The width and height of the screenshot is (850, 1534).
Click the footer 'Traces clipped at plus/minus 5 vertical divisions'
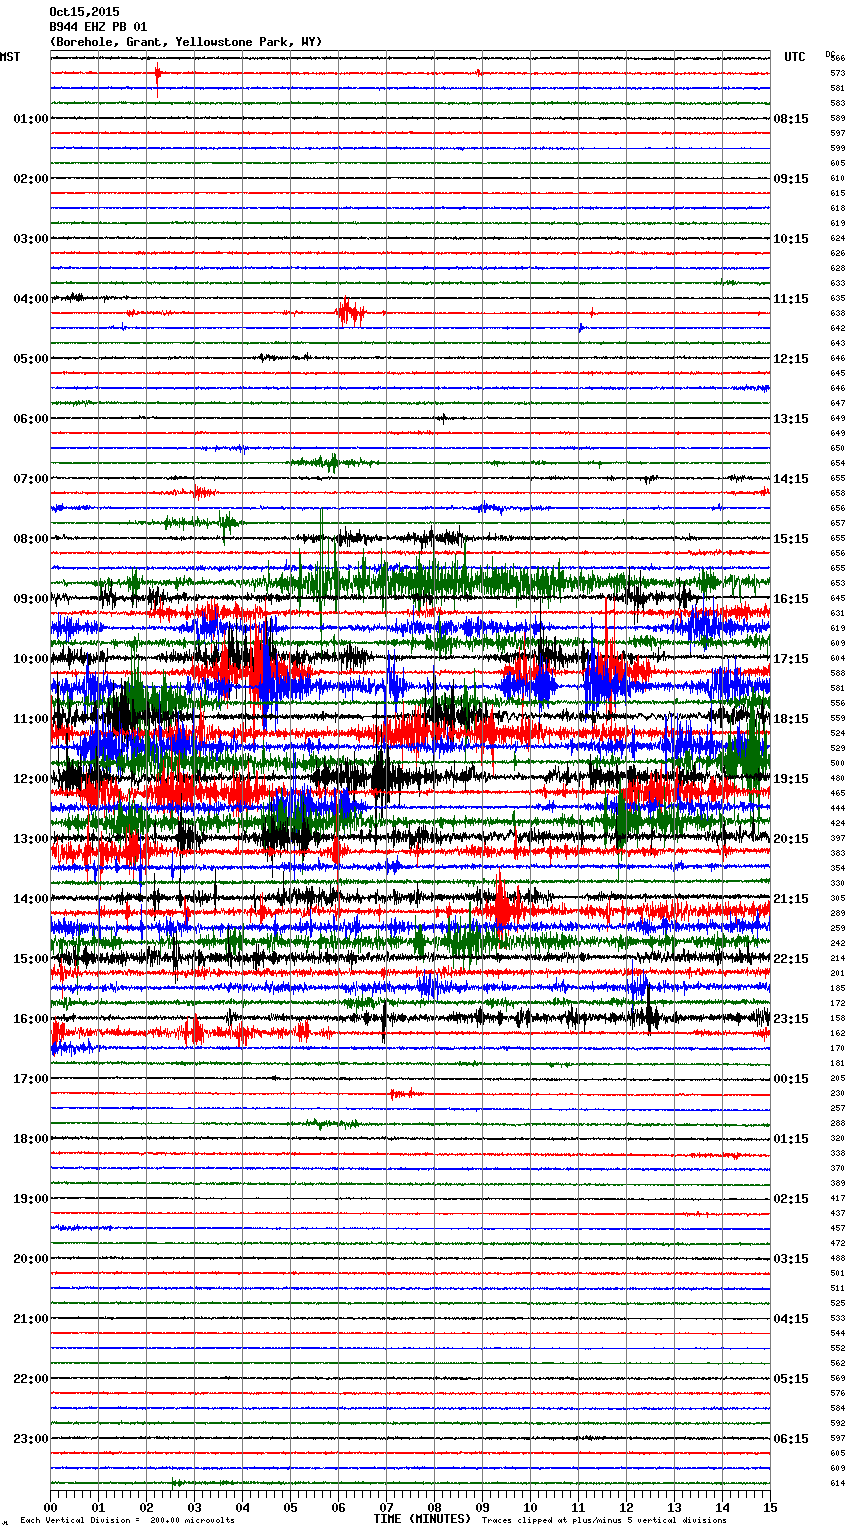coord(604,1520)
